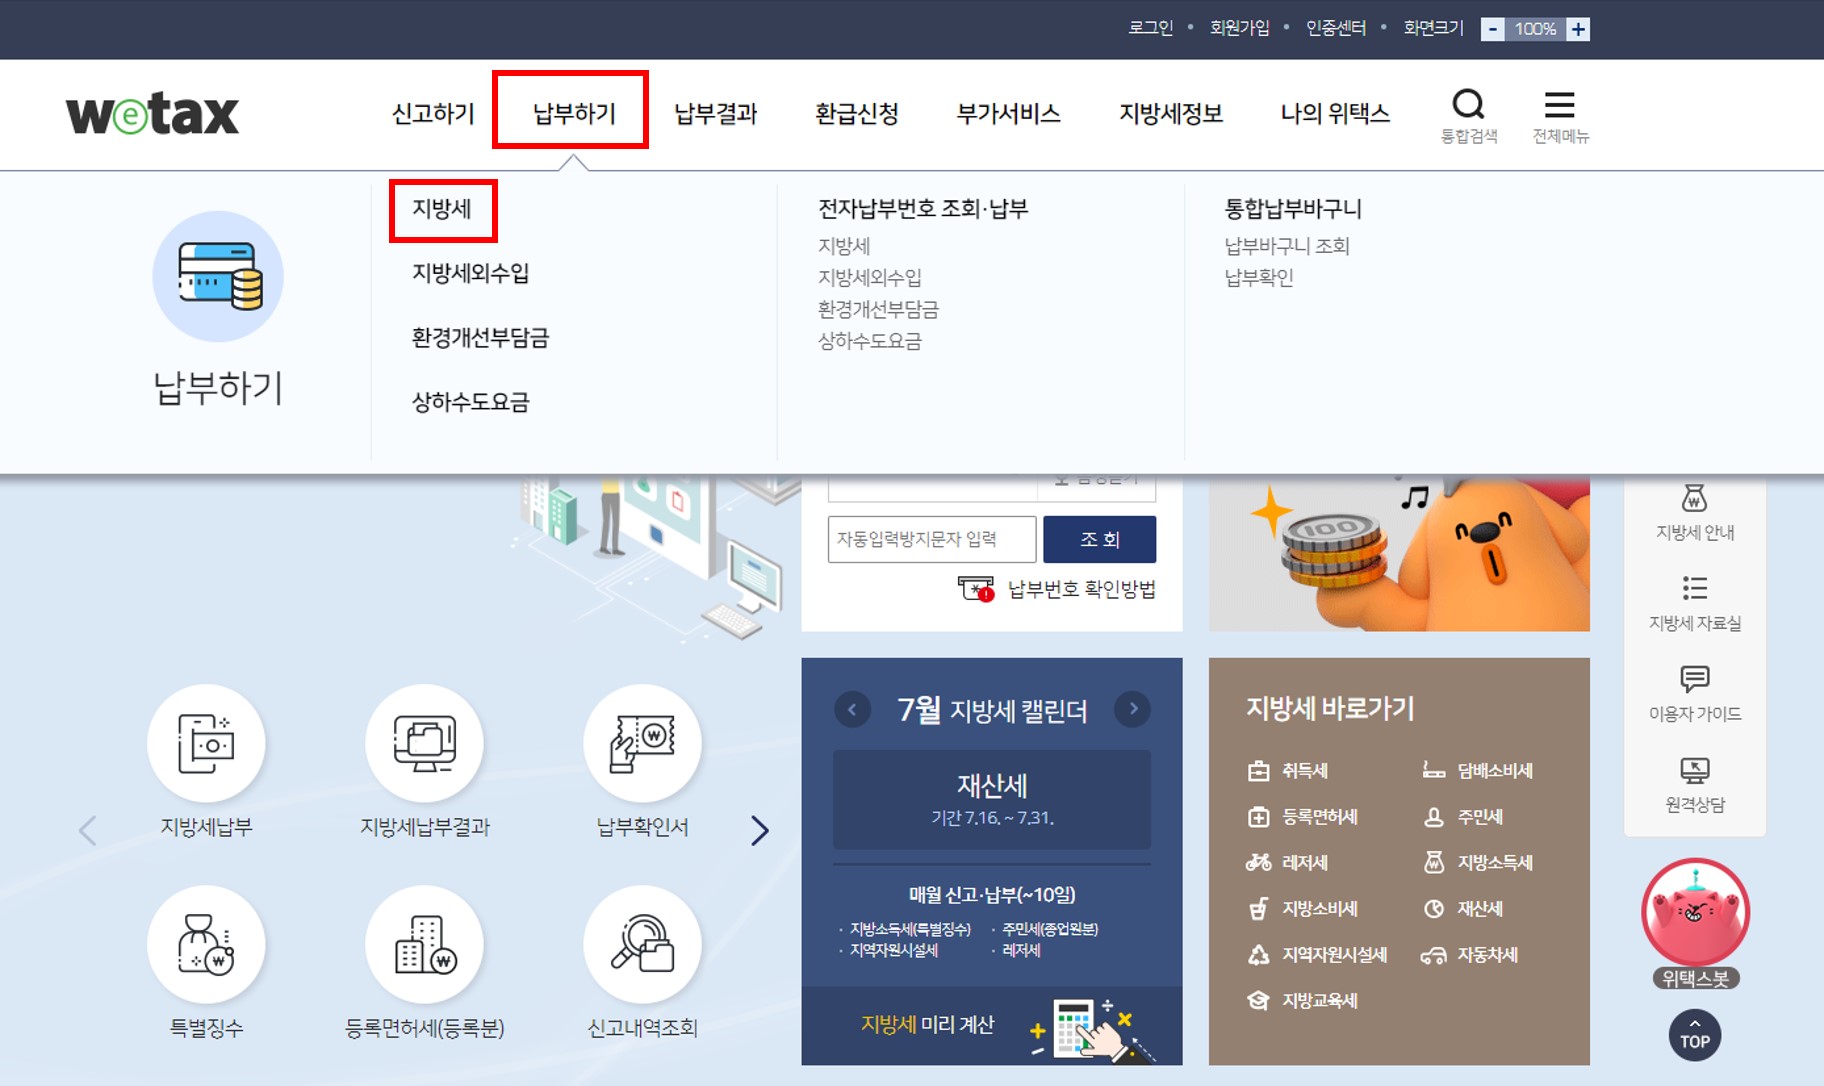This screenshot has width=1824, height=1086.
Task: Select 지방세외수입 in left submenu column
Action: tap(471, 273)
